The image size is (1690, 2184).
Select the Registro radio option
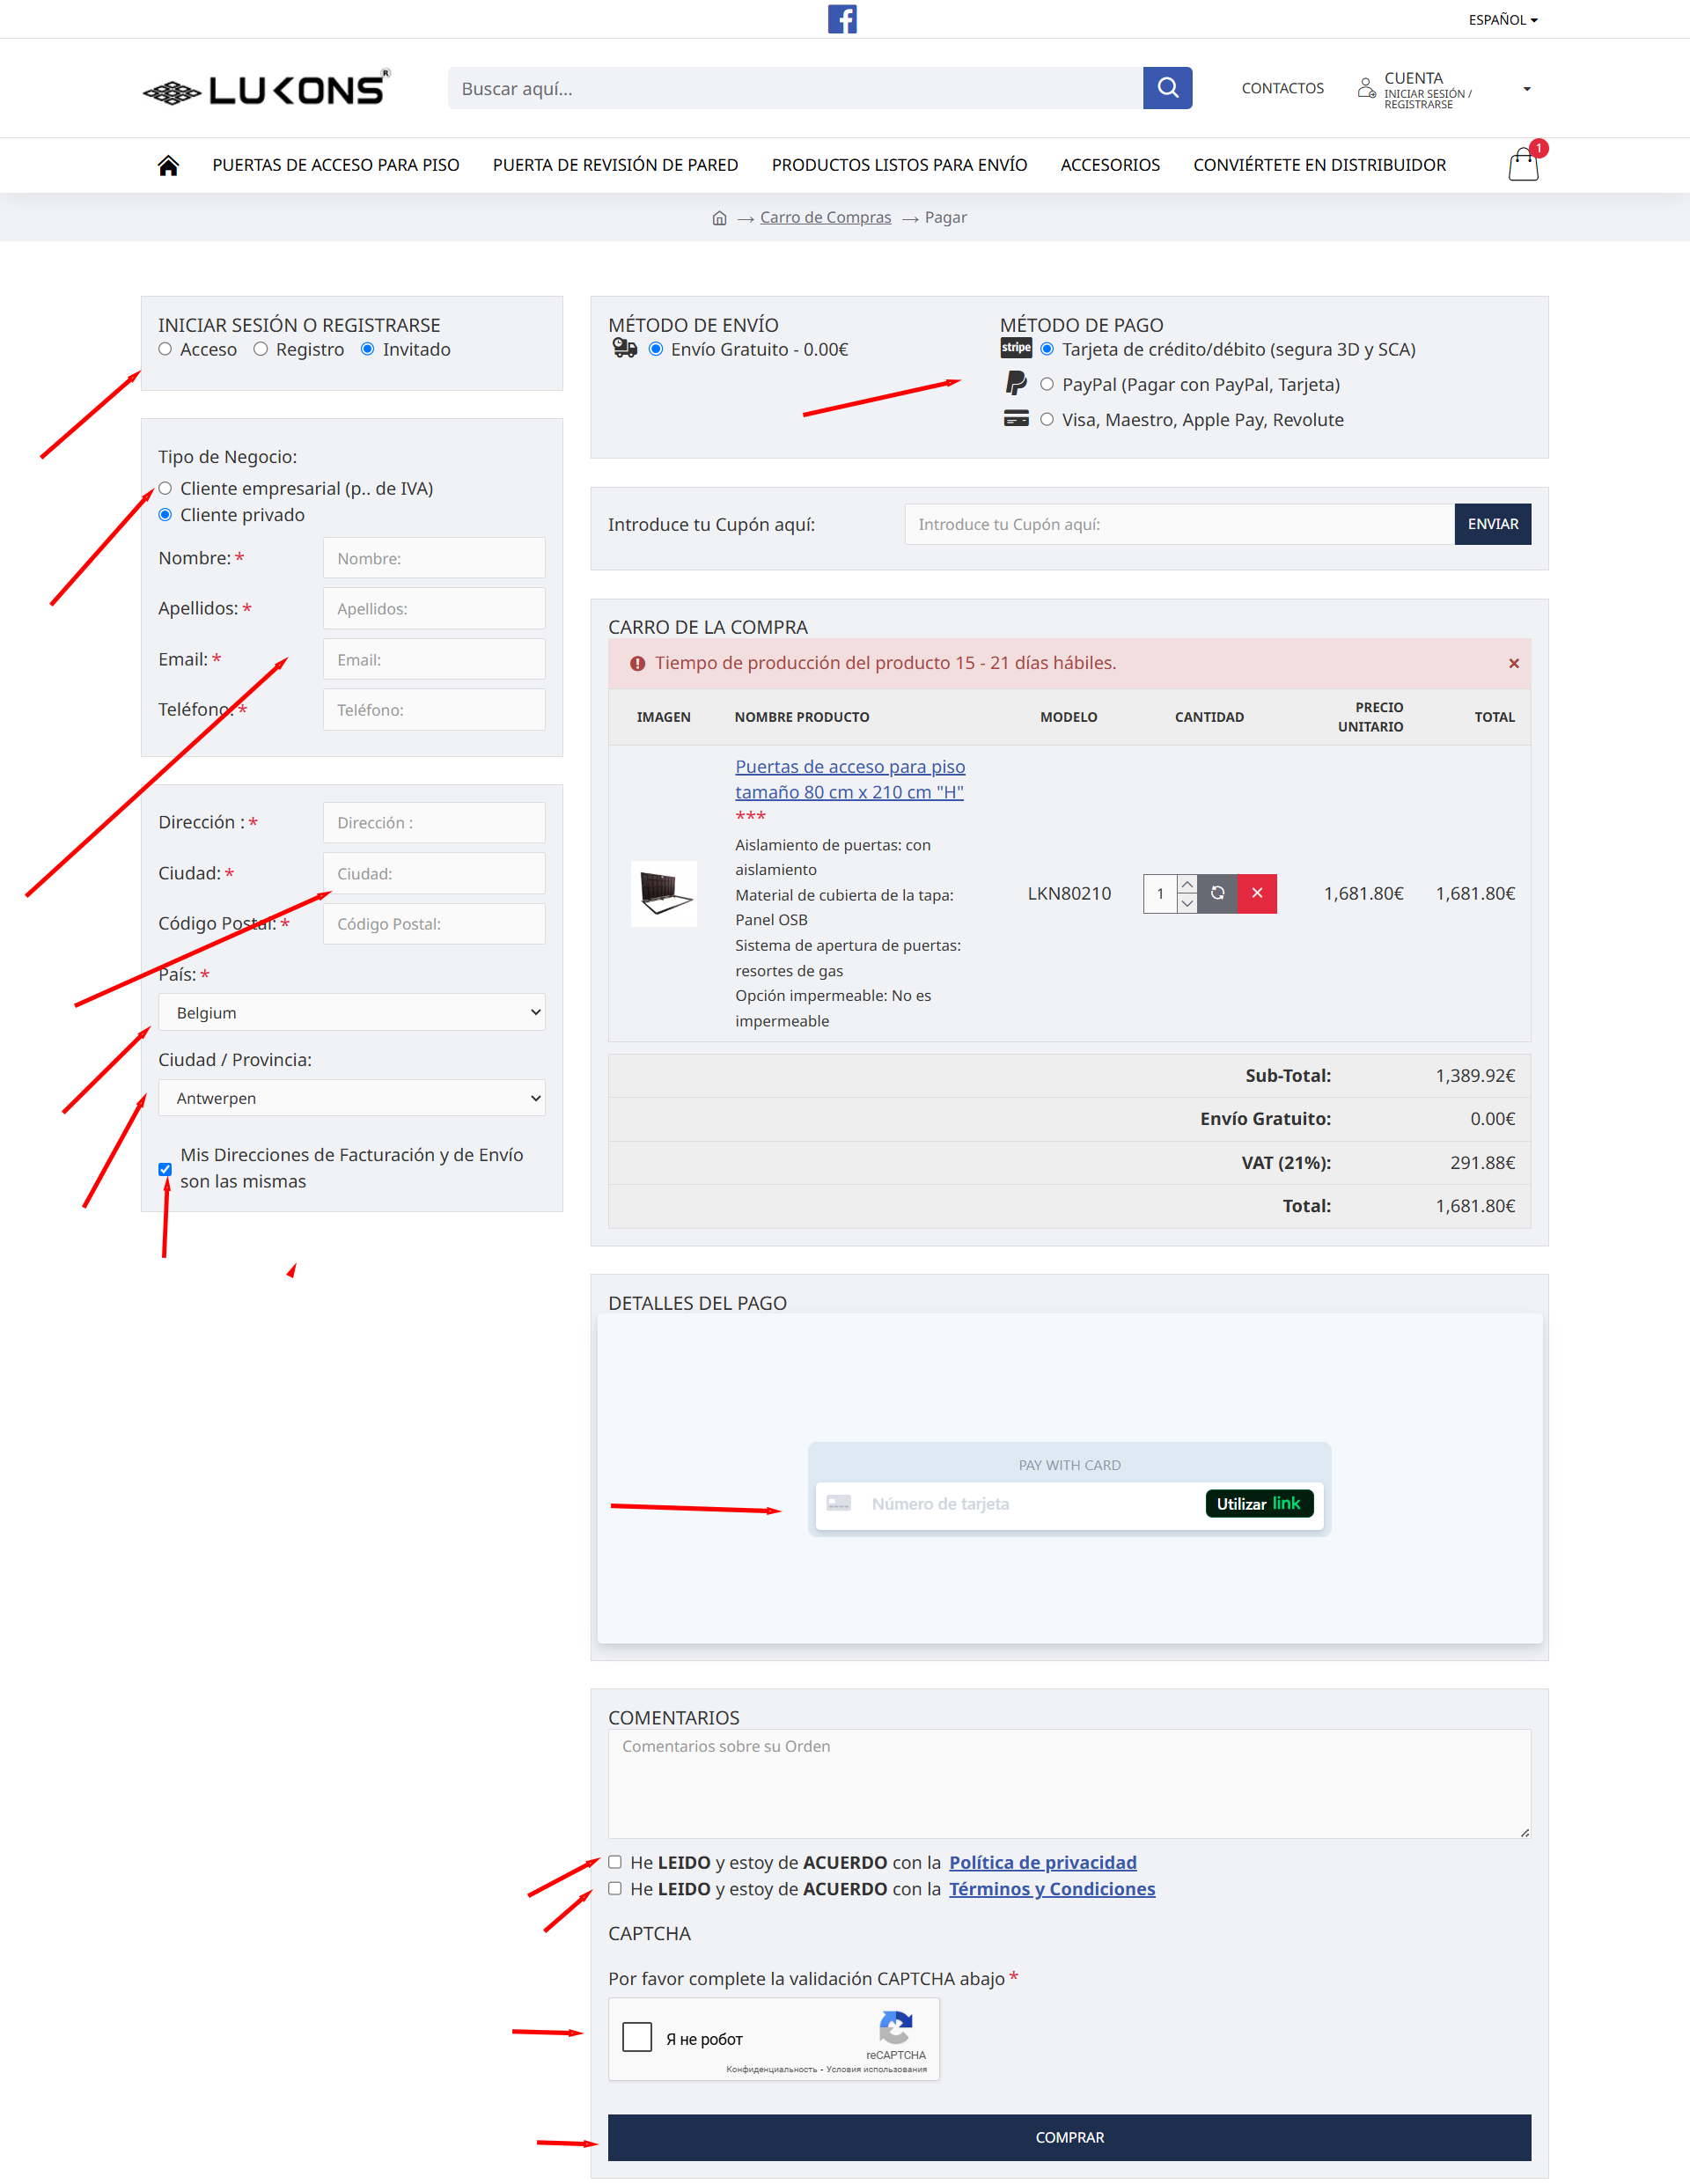pyautogui.click(x=261, y=349)
